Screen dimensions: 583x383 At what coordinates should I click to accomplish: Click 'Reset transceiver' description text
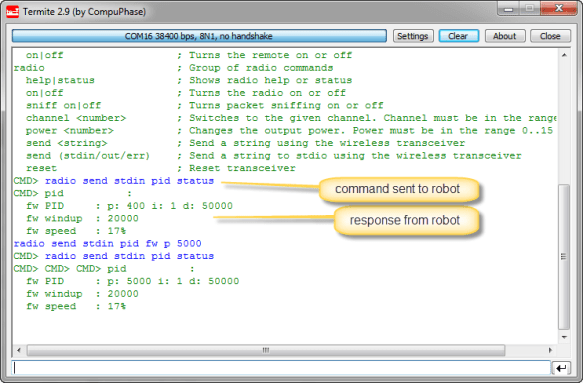242,168
